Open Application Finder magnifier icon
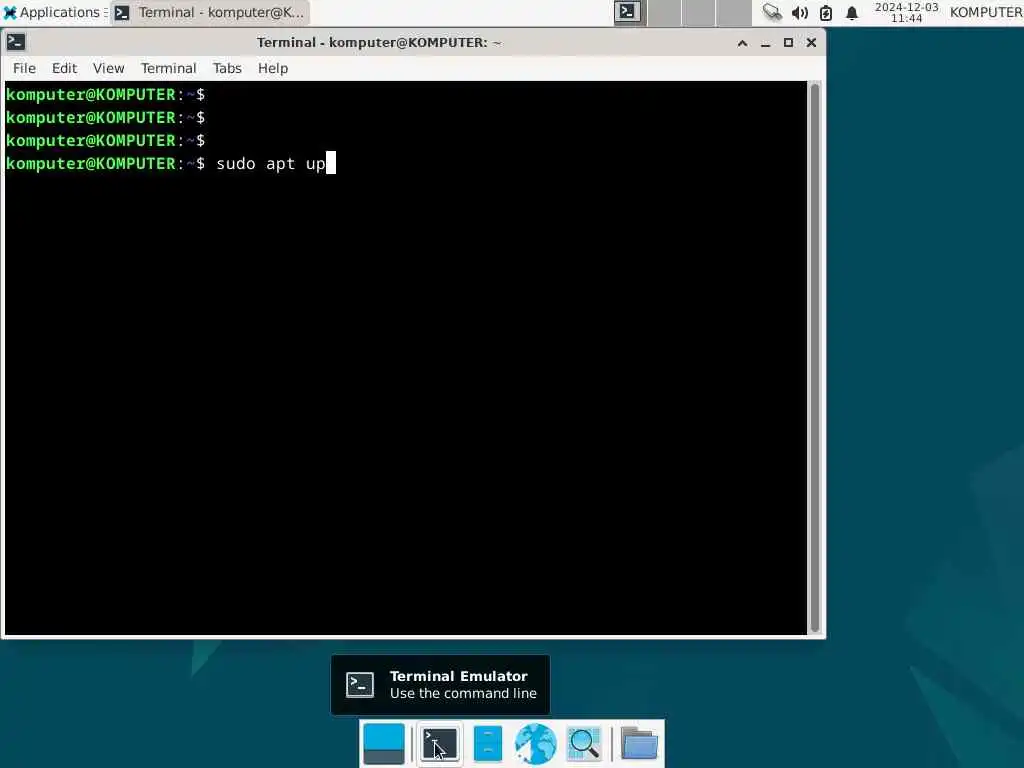Image resolution: width=1024 pixels, height=768 pixels. 584,744
